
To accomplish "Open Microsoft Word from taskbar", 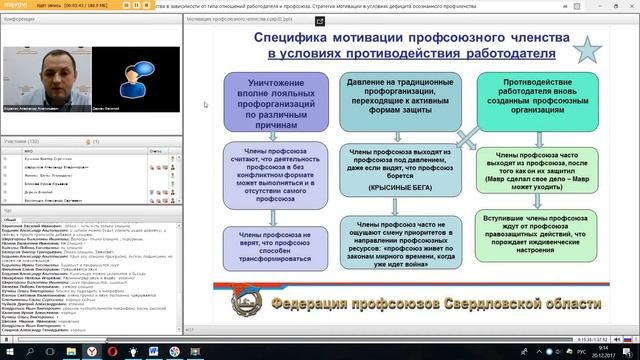I will click(153, 351).
